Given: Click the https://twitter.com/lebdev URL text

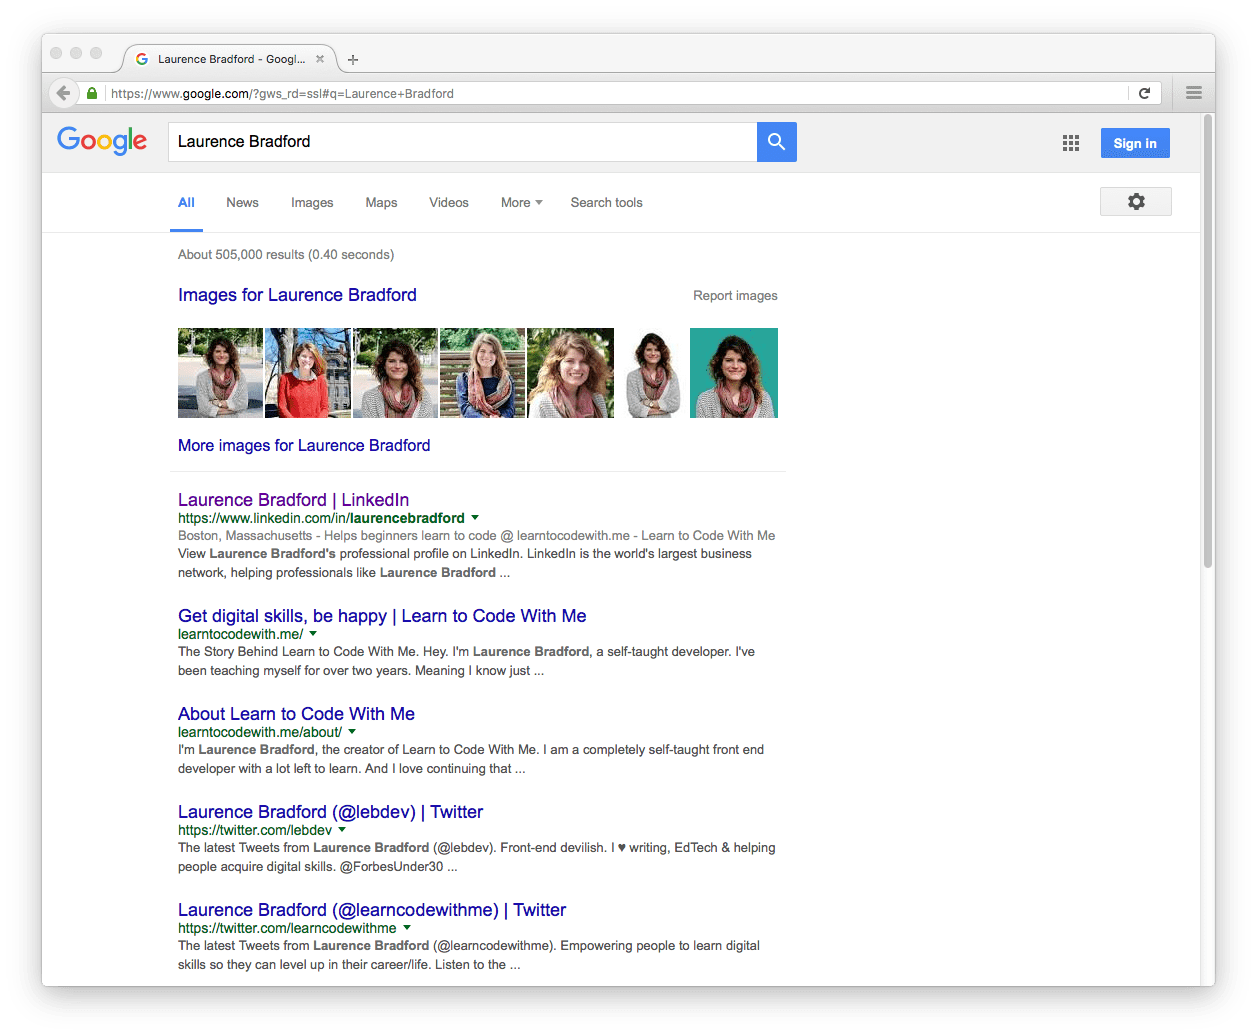Looking at the screenshot, I should click(255, 830).
